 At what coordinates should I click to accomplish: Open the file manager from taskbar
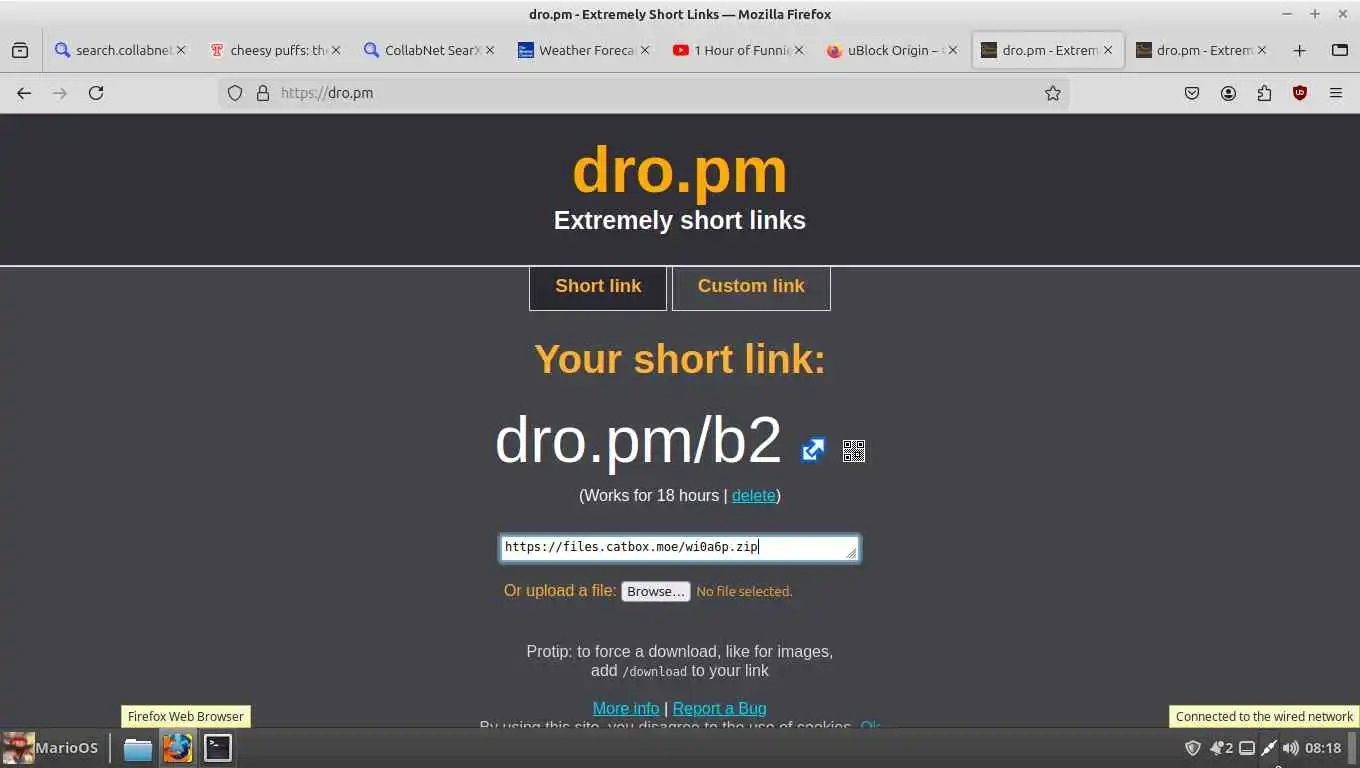pyautogui.click(x=138, y=748)
